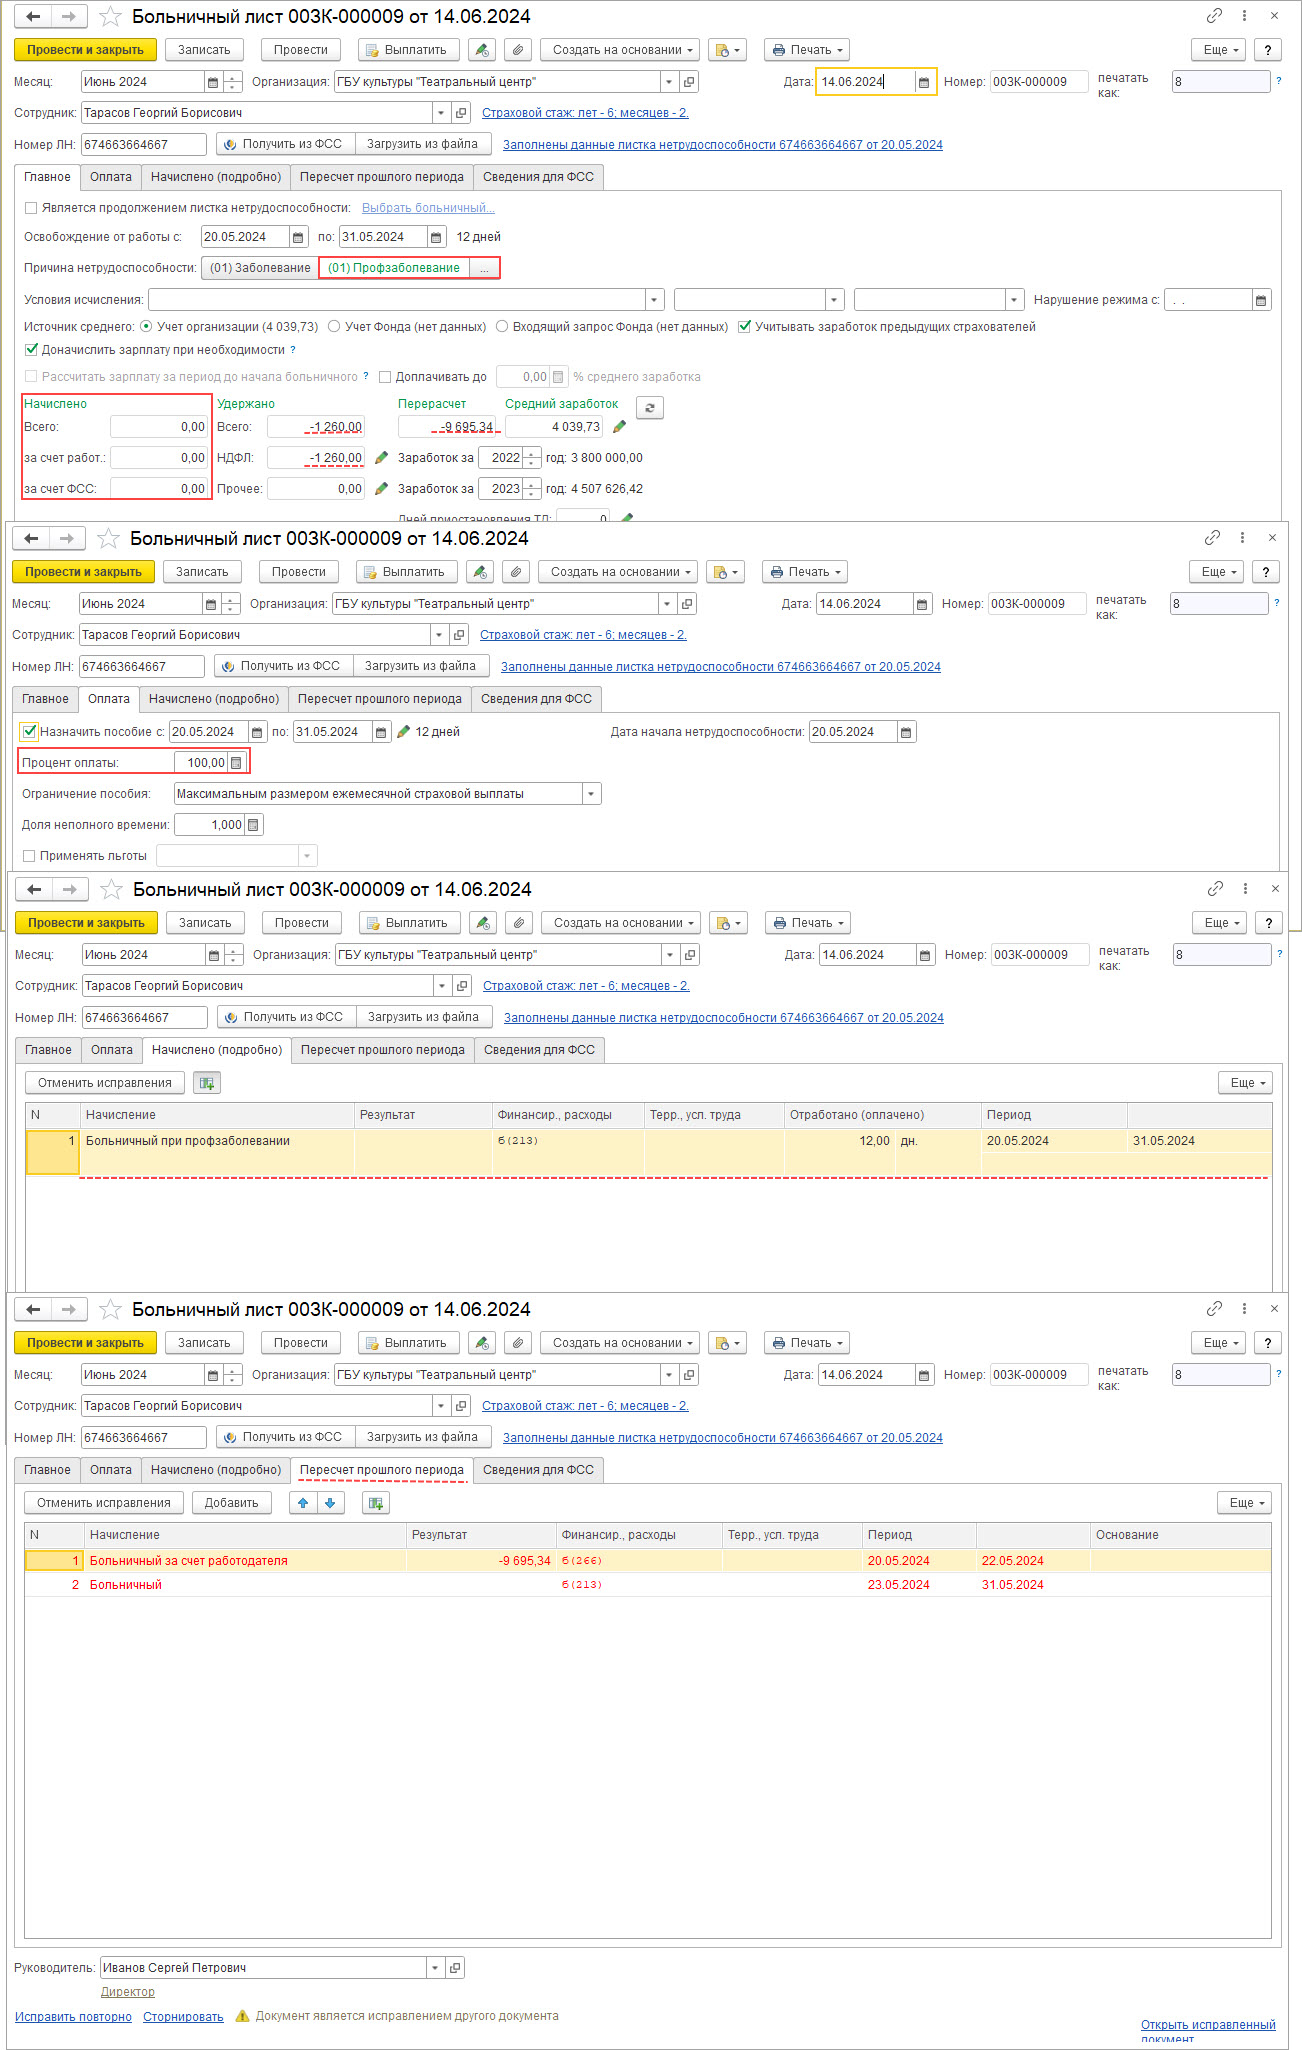Click the green pencil beside 12 дней on the Оплата tab
The image size is (1302, 2050).
(403, 732)
